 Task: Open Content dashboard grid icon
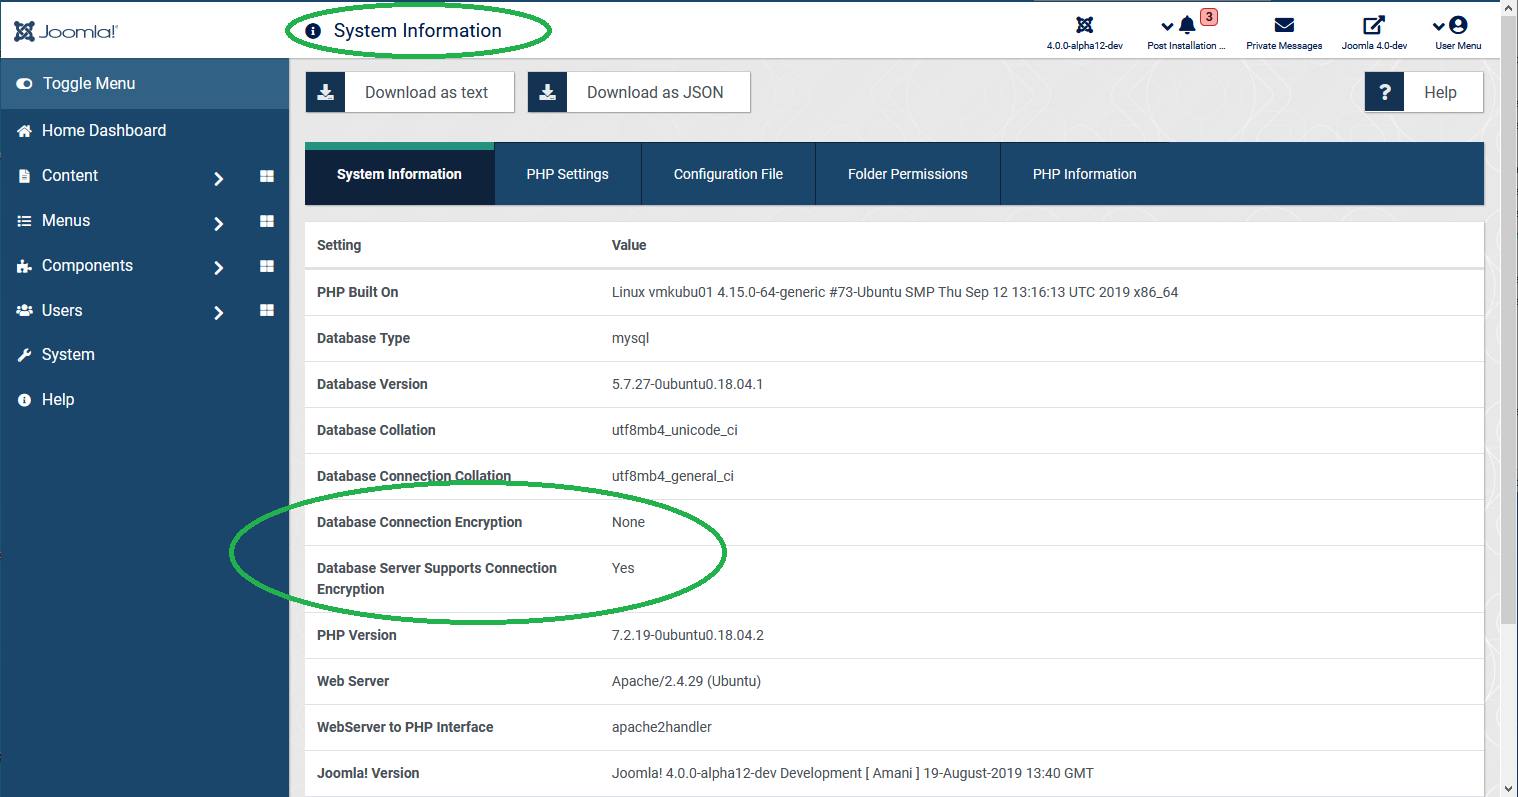click(x=267, y=176)
